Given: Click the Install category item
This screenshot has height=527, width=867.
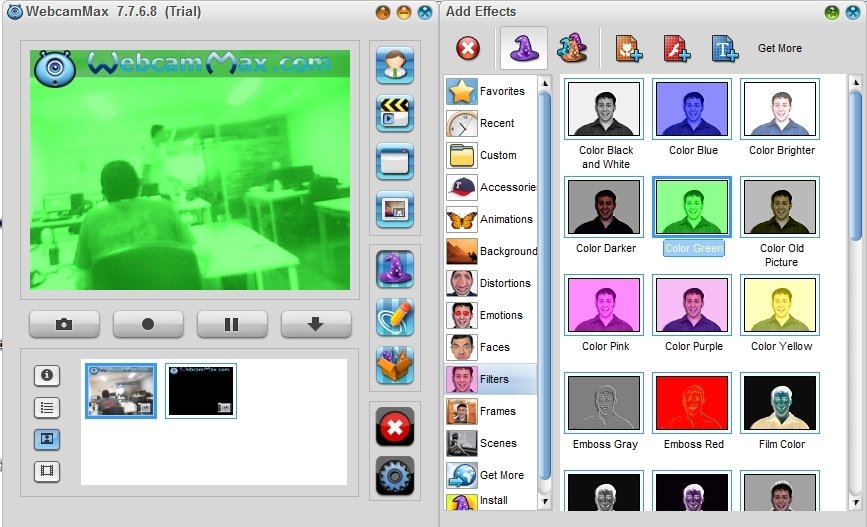Looking at the screenshot, I should [x=491, y=501].
